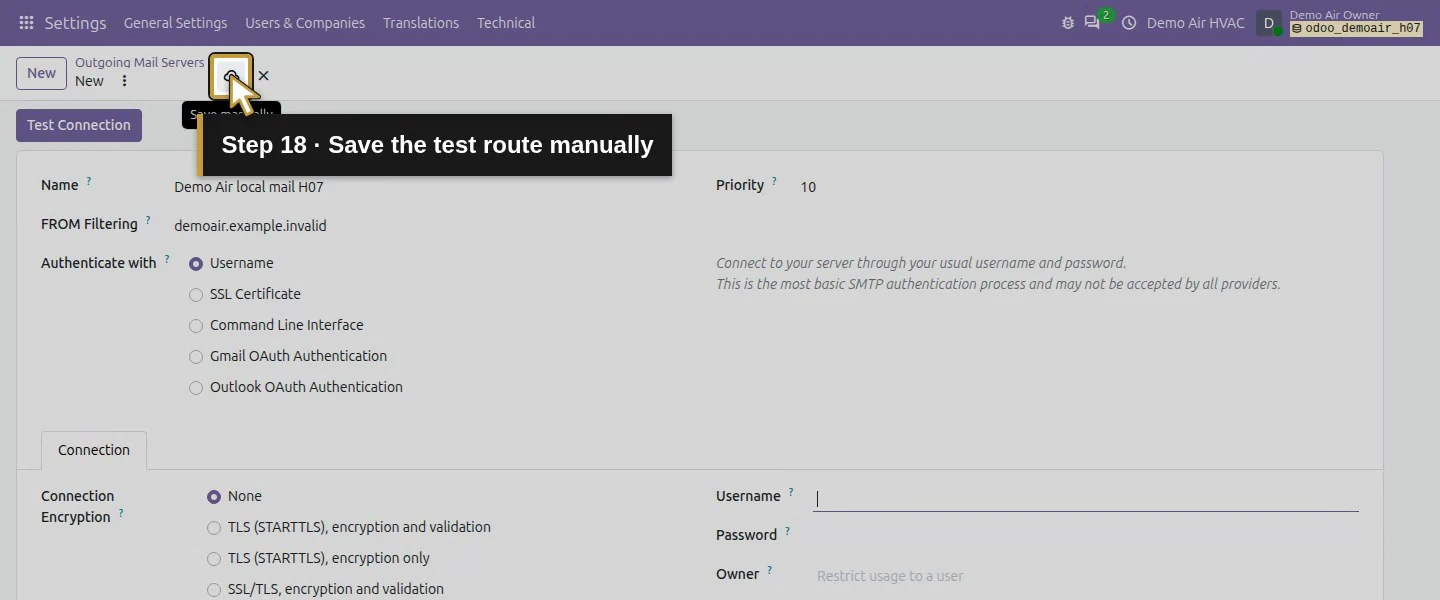Focus the Username input field
This screenshot has width=1440, height=600.
(x=1085, y=498)
